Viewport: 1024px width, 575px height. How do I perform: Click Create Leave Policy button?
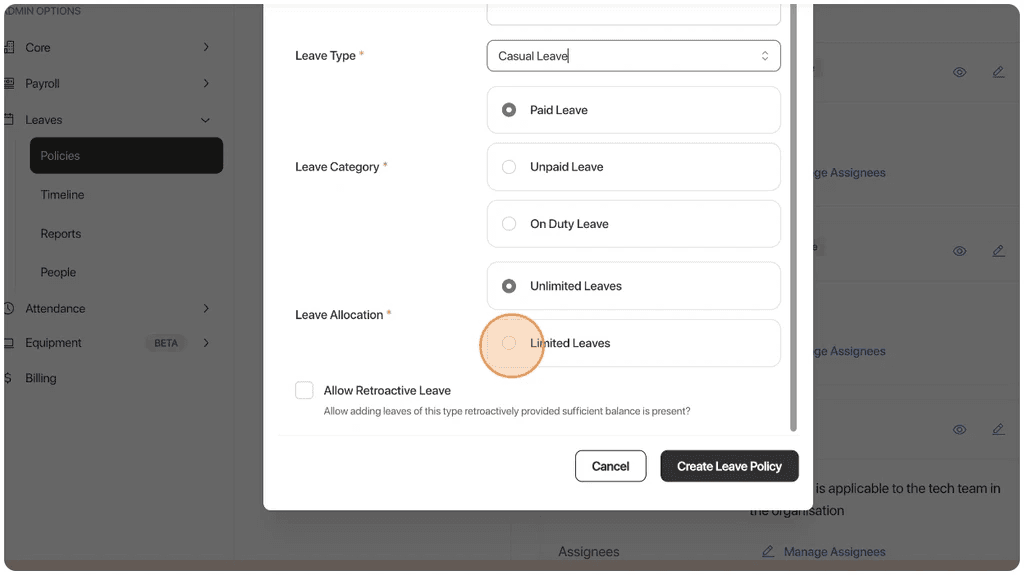(729, 466)
